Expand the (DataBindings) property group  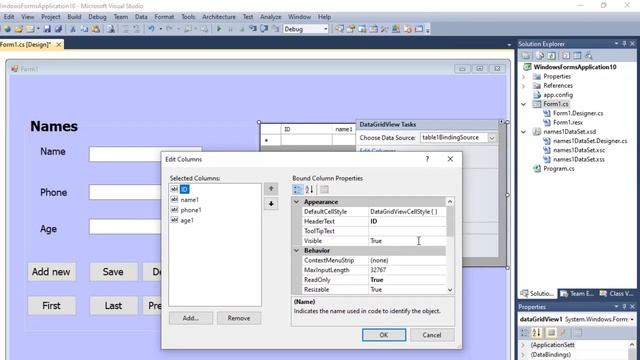click(524, 354)
